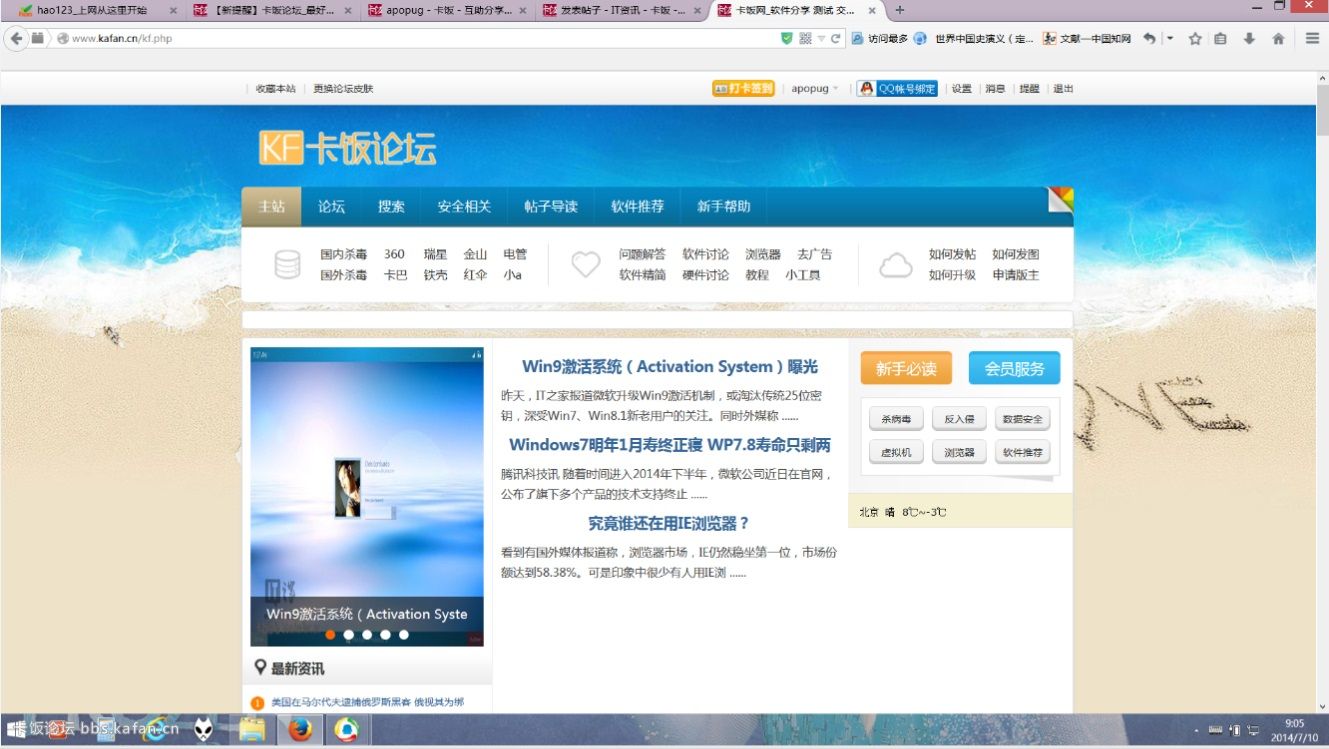Open the 360 browser icon on taskbar
Screen dimensions: 1329x749
click(x=346, y=731)
